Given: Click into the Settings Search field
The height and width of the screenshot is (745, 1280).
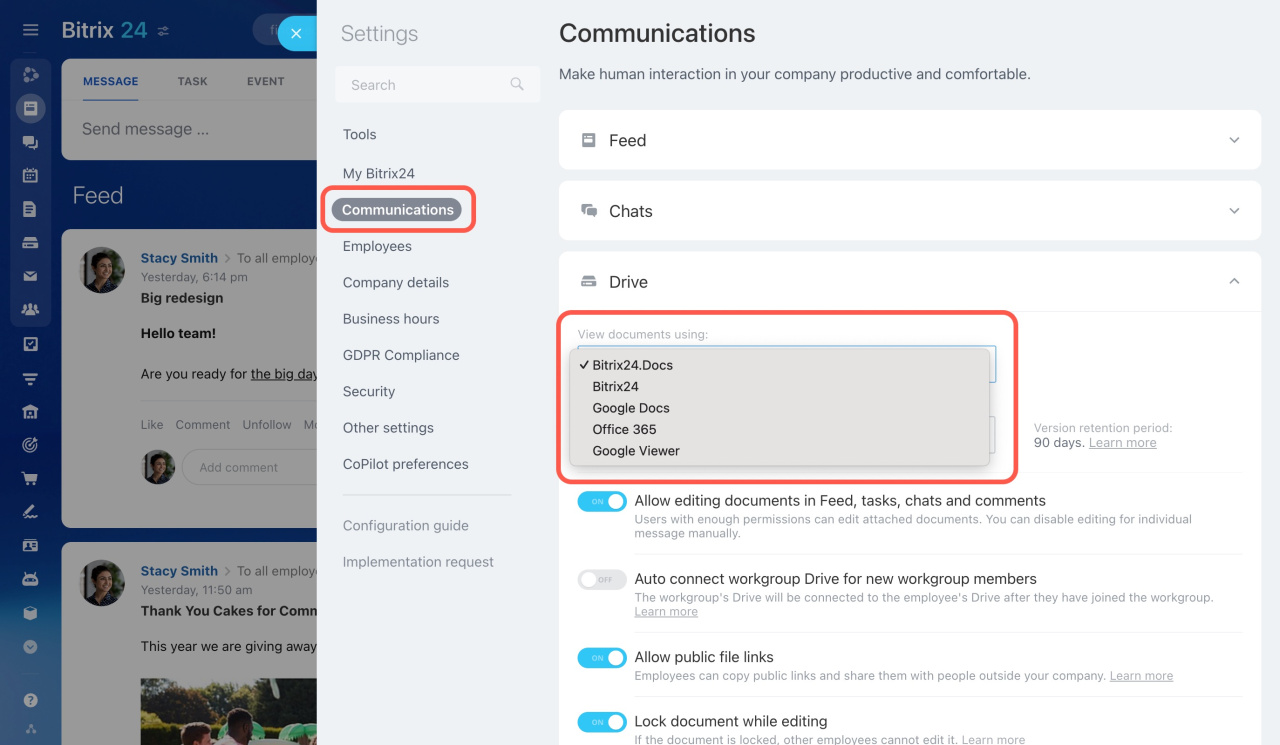Looking at the screenshot, I should tap(437, 85).
